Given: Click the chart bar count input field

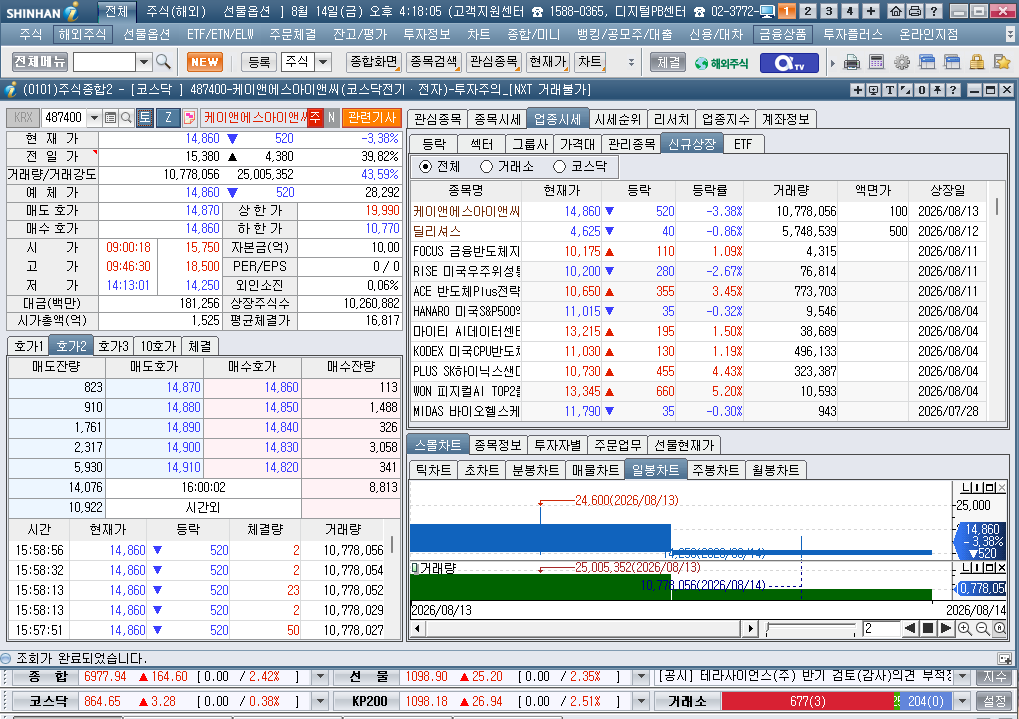Looking at the screenshot, I should click(x=881, y=629).
